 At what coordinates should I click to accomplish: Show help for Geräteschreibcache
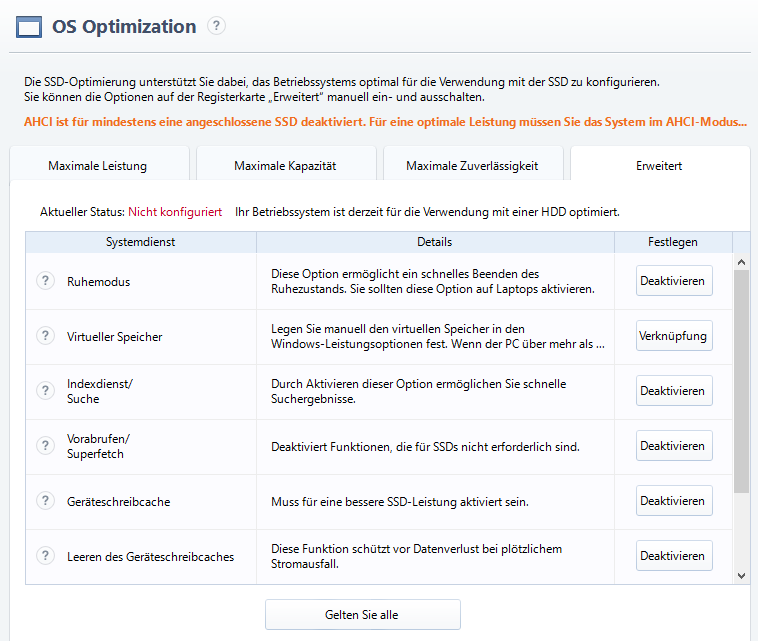click(x=45, y=501)
